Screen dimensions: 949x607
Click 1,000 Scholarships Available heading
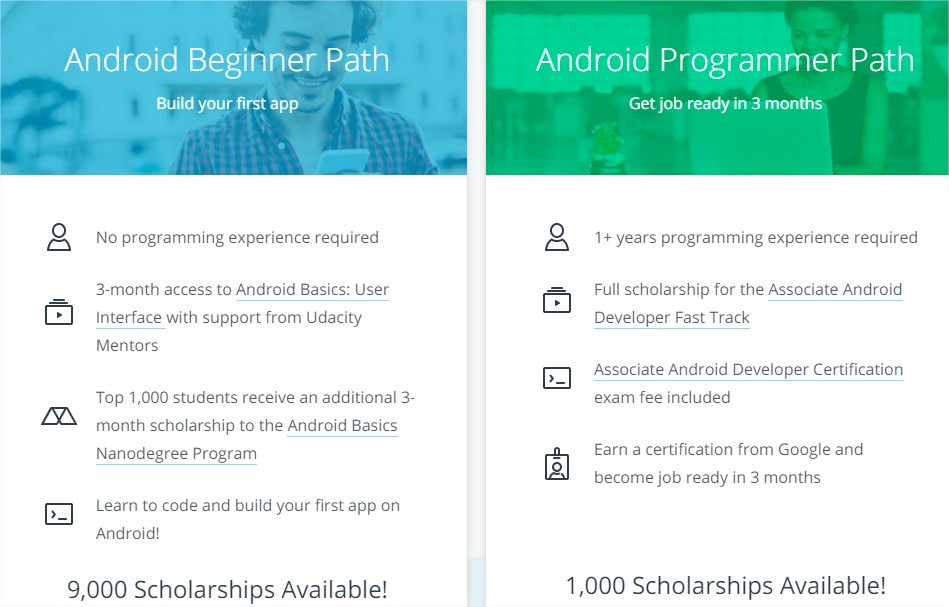pyautogui.click(x=726, y=585)
